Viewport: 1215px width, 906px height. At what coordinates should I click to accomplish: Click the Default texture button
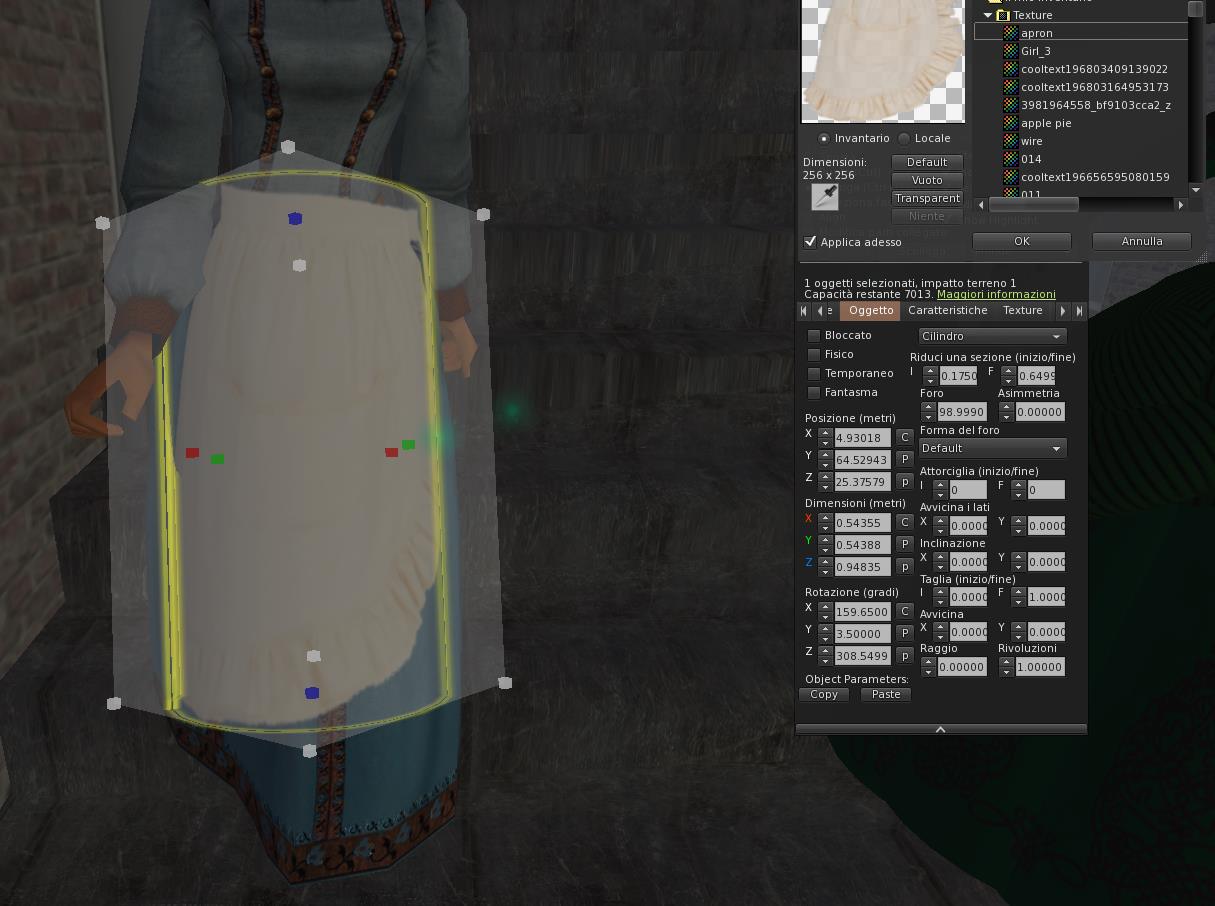click(927, 162)
